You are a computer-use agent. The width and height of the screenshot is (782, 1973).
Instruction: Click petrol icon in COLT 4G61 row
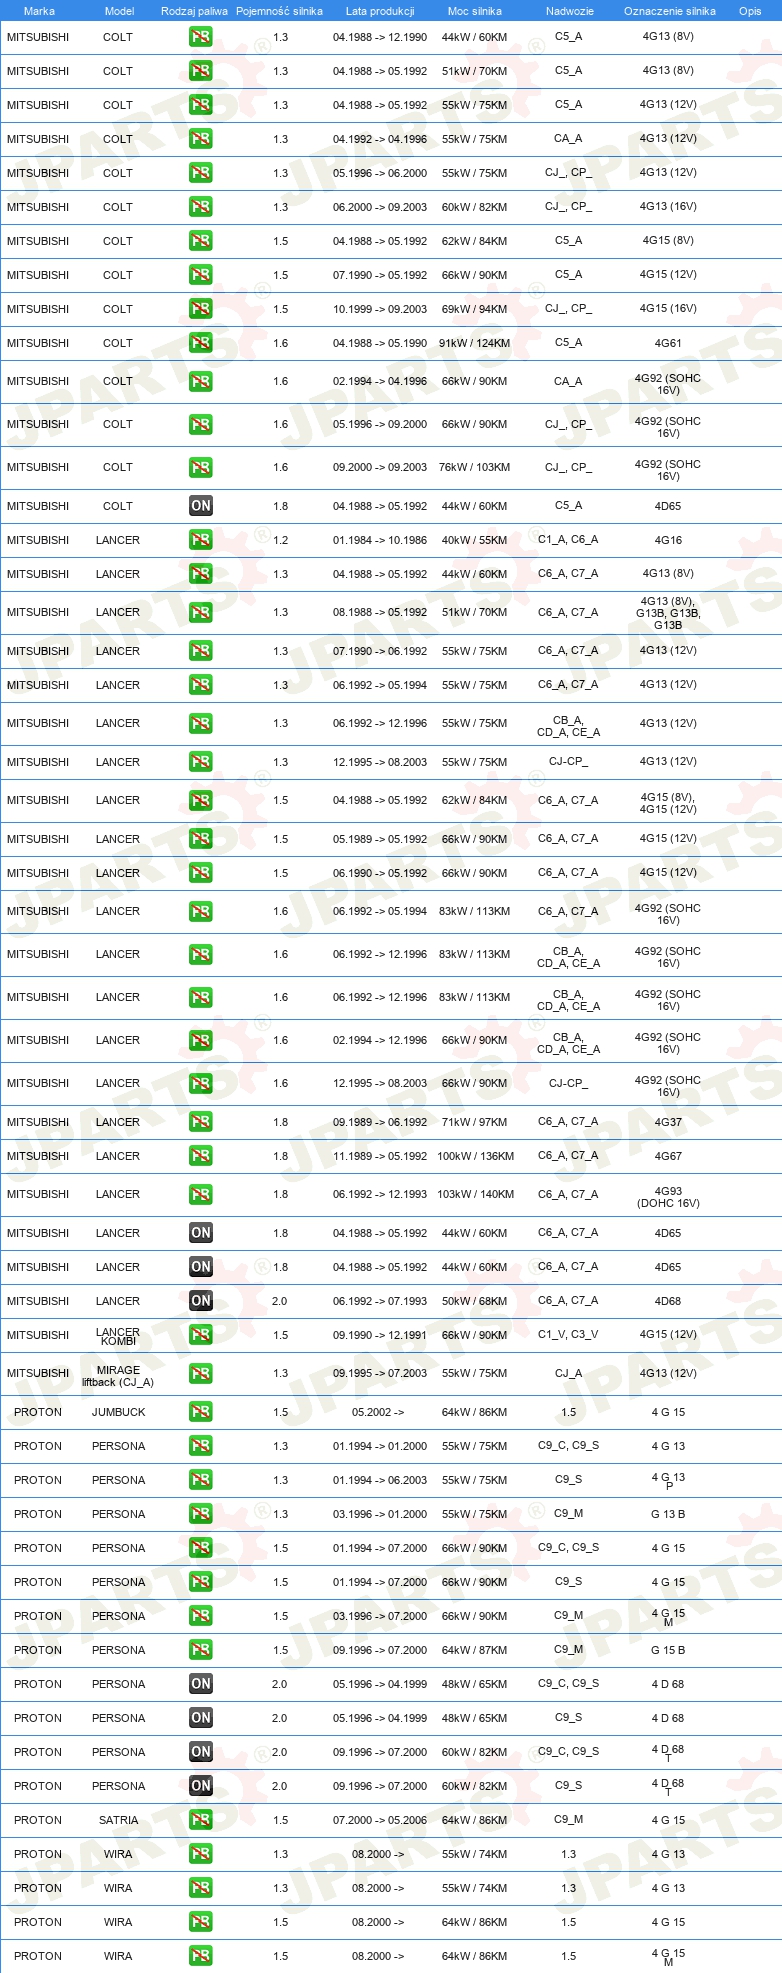(201, 343)
